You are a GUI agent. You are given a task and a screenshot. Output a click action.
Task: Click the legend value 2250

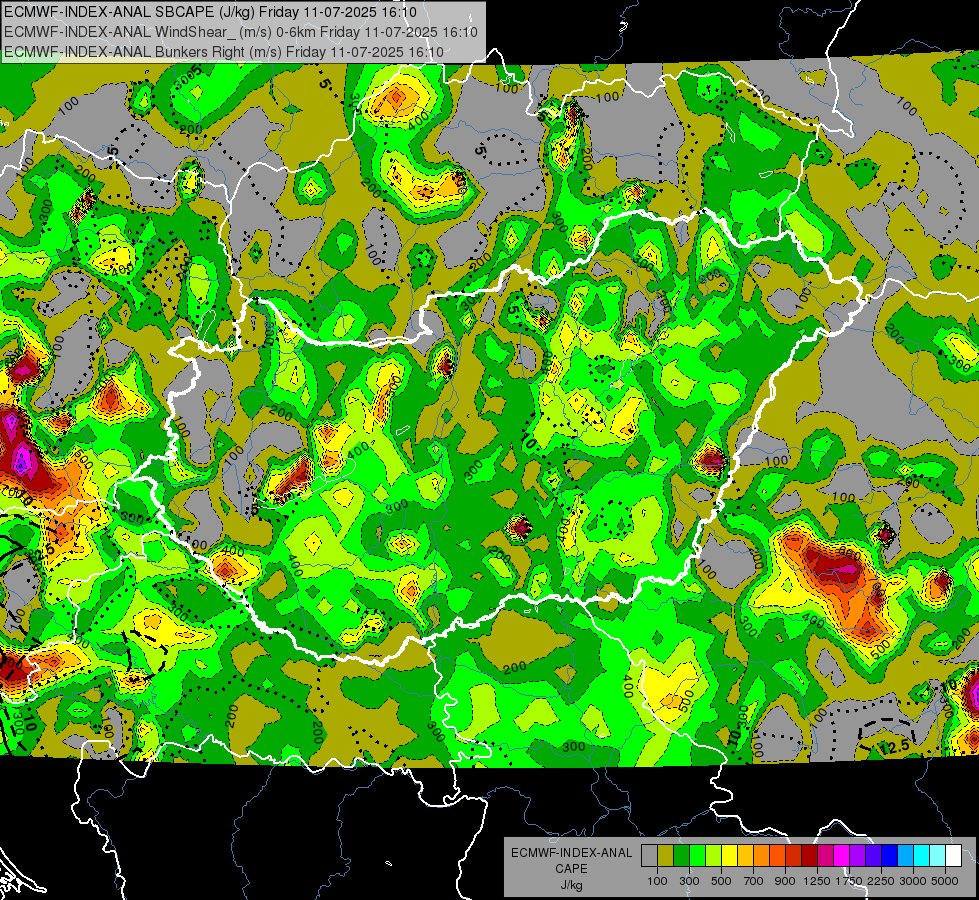tap(881, 881)
